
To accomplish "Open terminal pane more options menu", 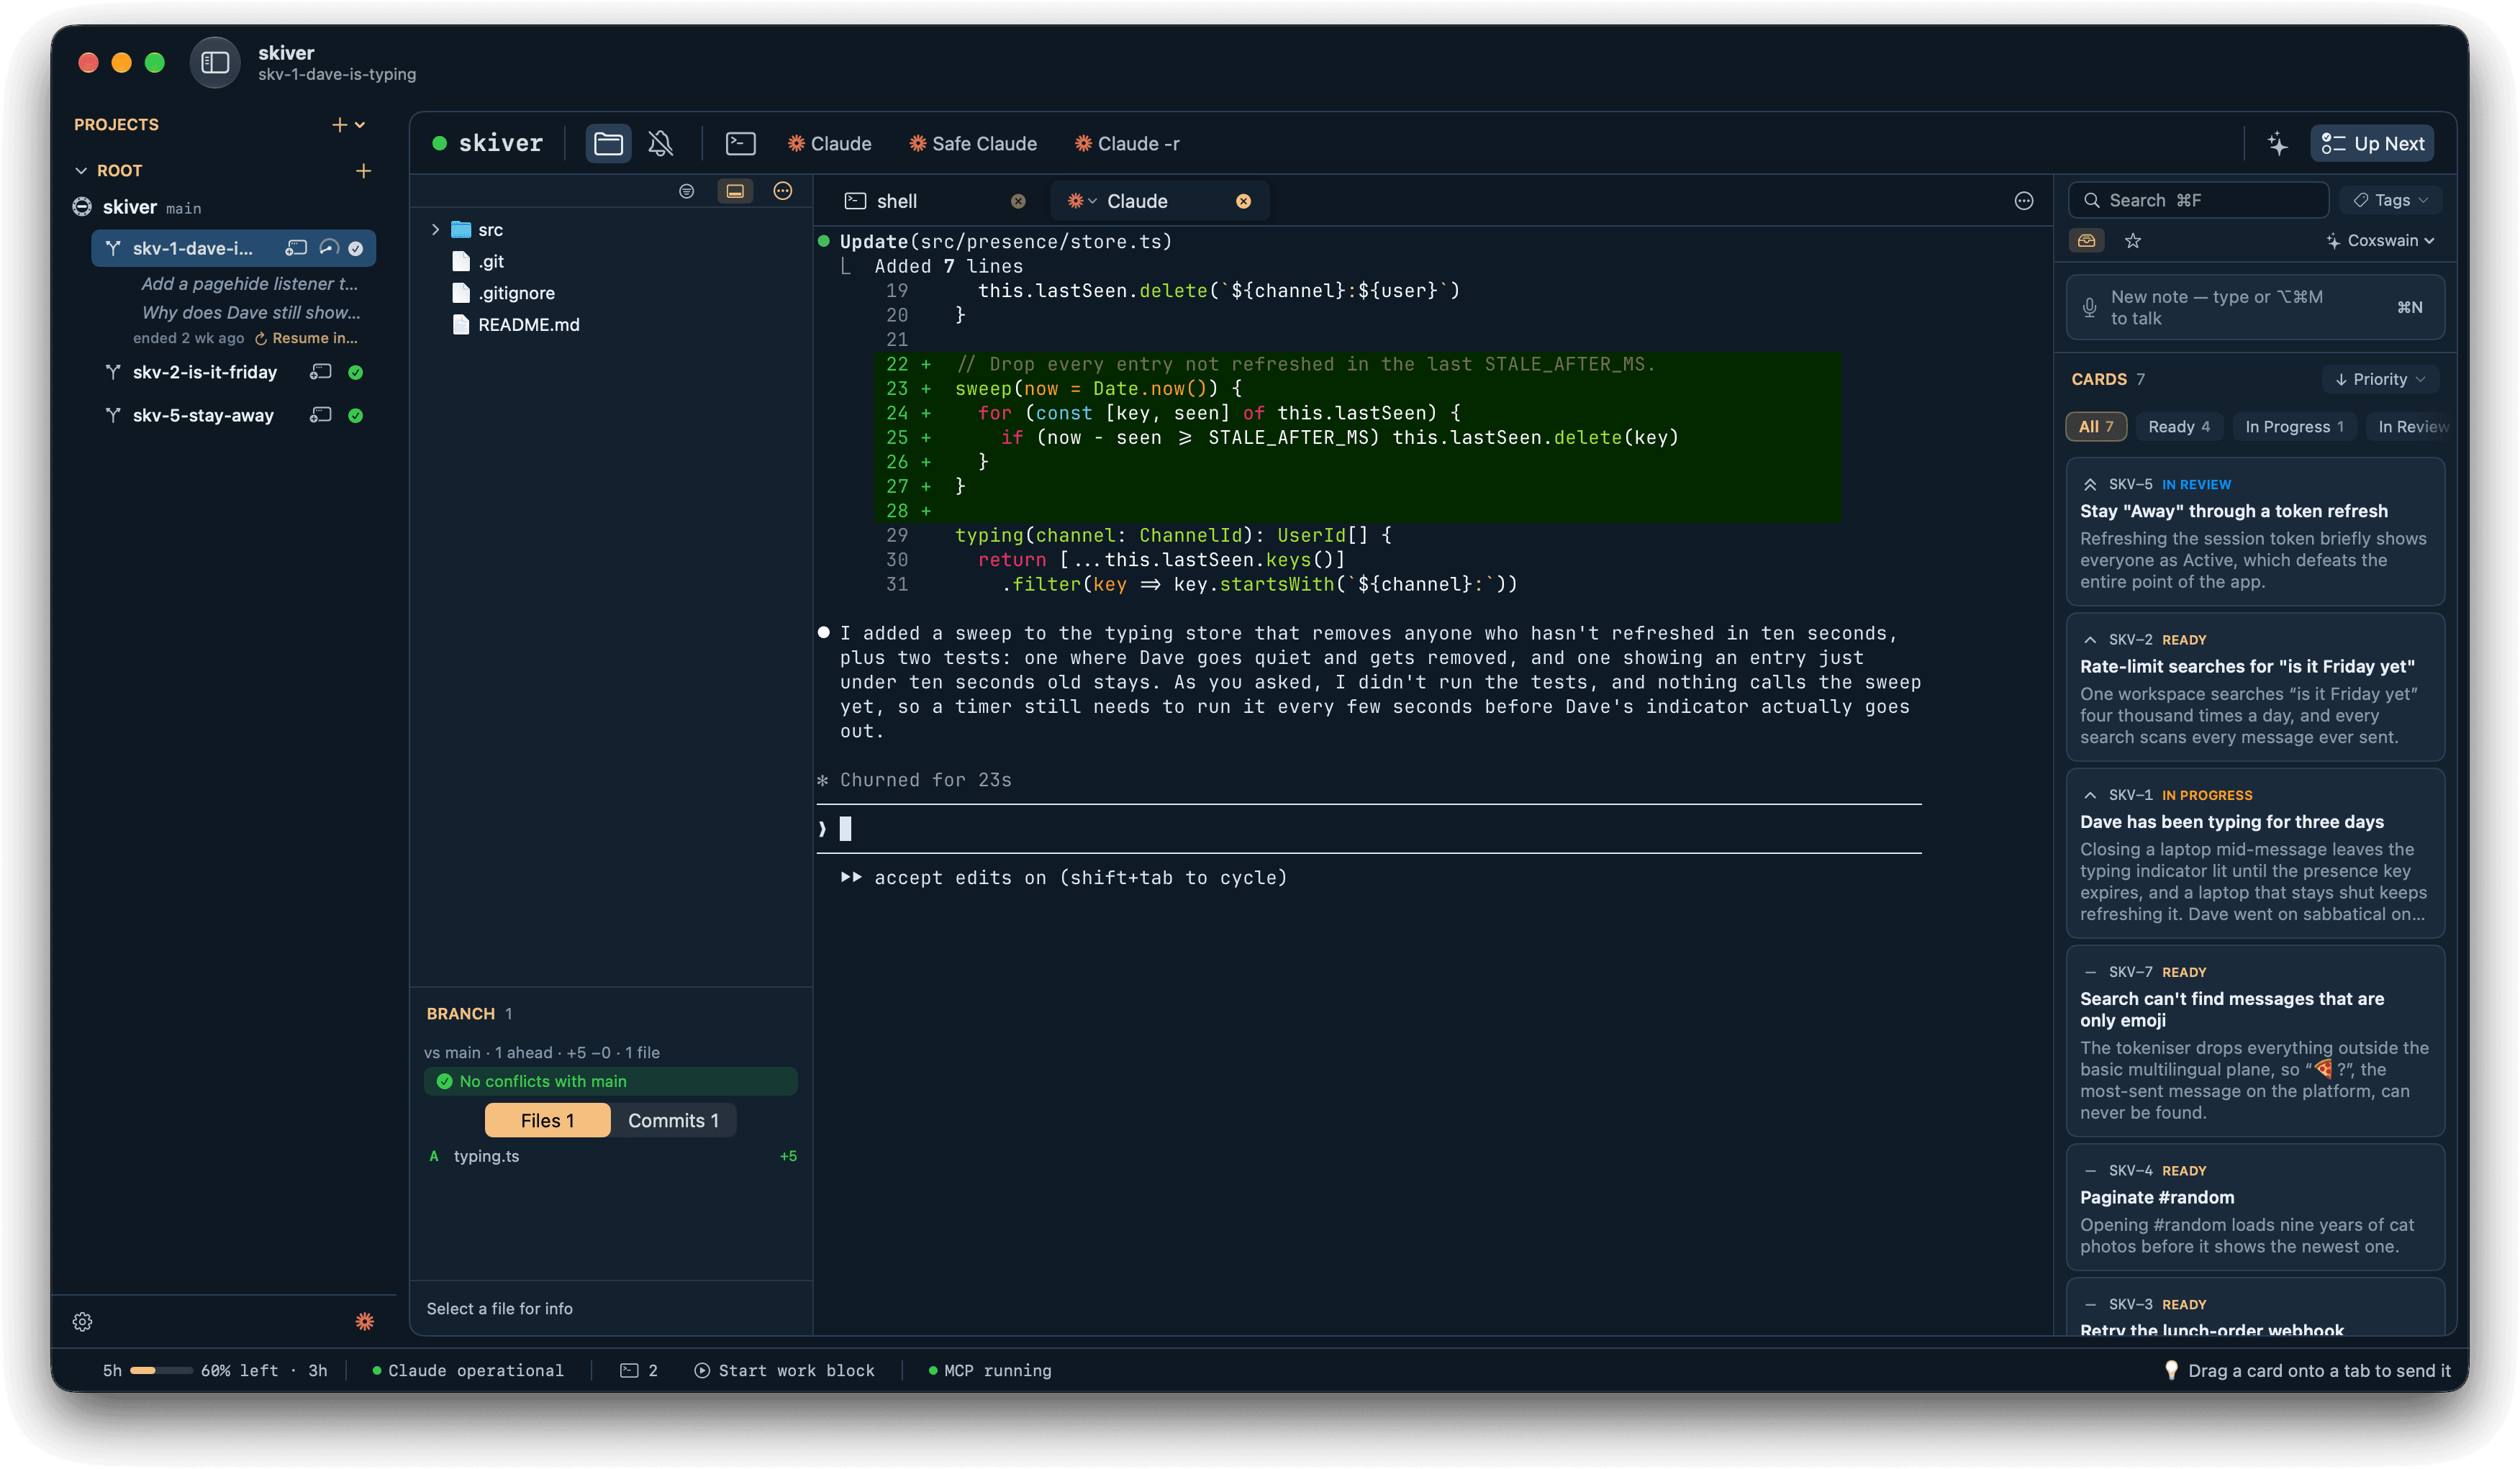I will click(x=2023, y=201).
